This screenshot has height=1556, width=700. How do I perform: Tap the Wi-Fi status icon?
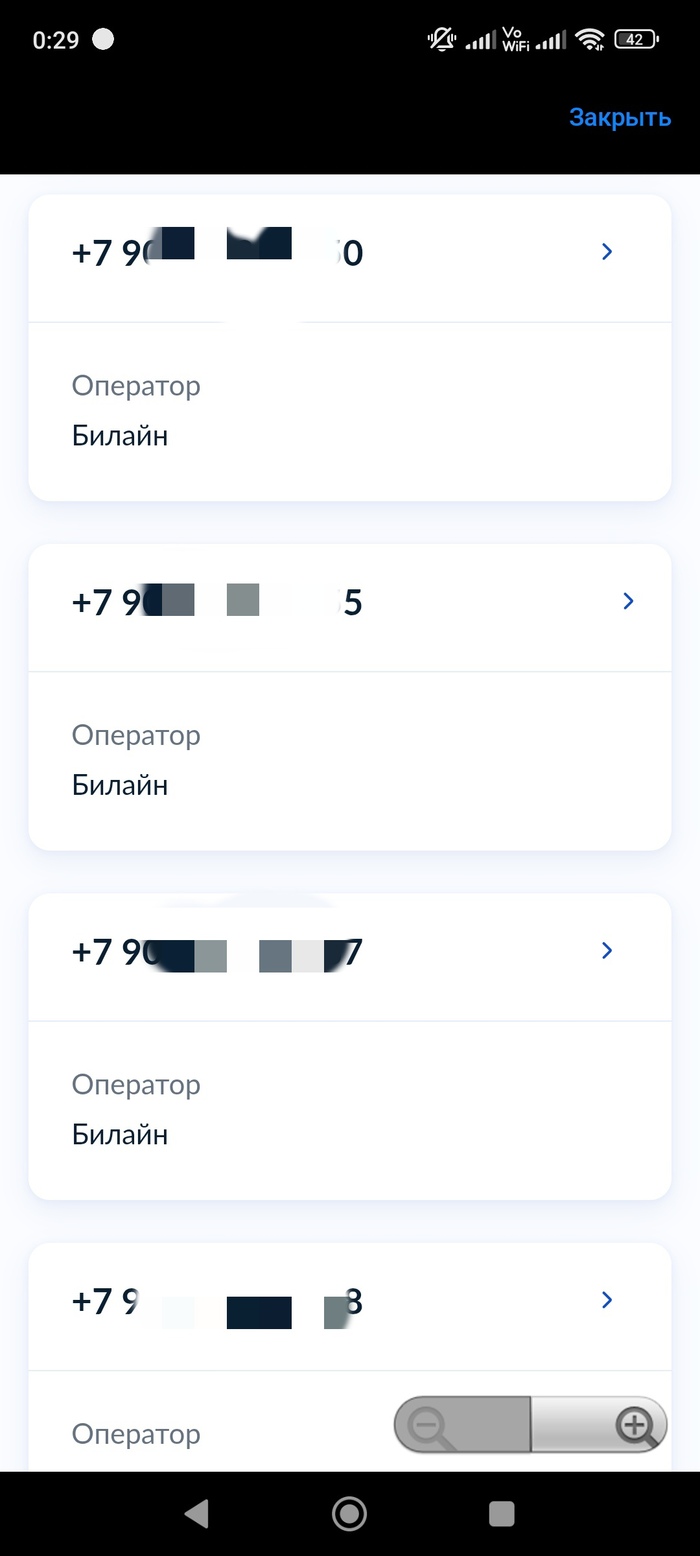point(591,40)
